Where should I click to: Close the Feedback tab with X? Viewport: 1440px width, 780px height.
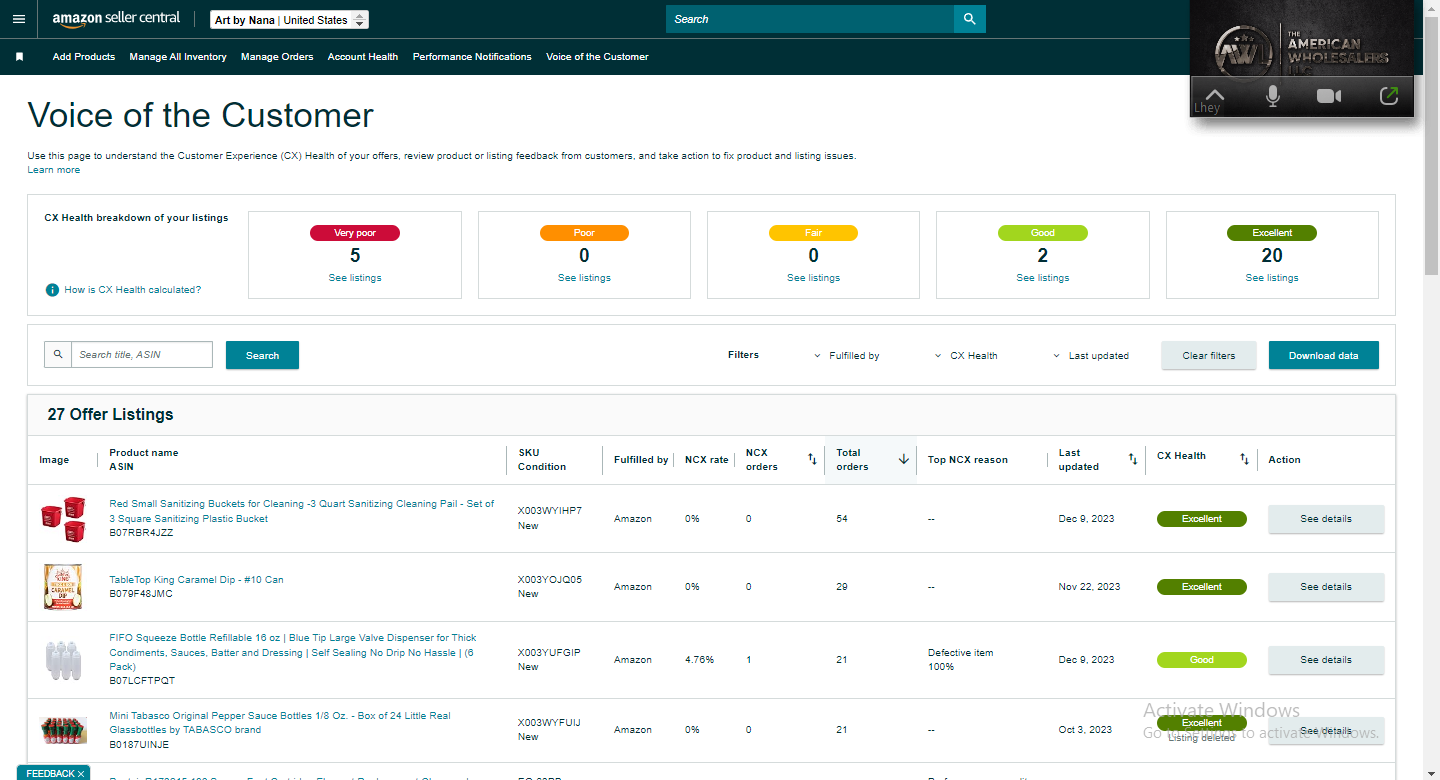[x=81, y=774]
